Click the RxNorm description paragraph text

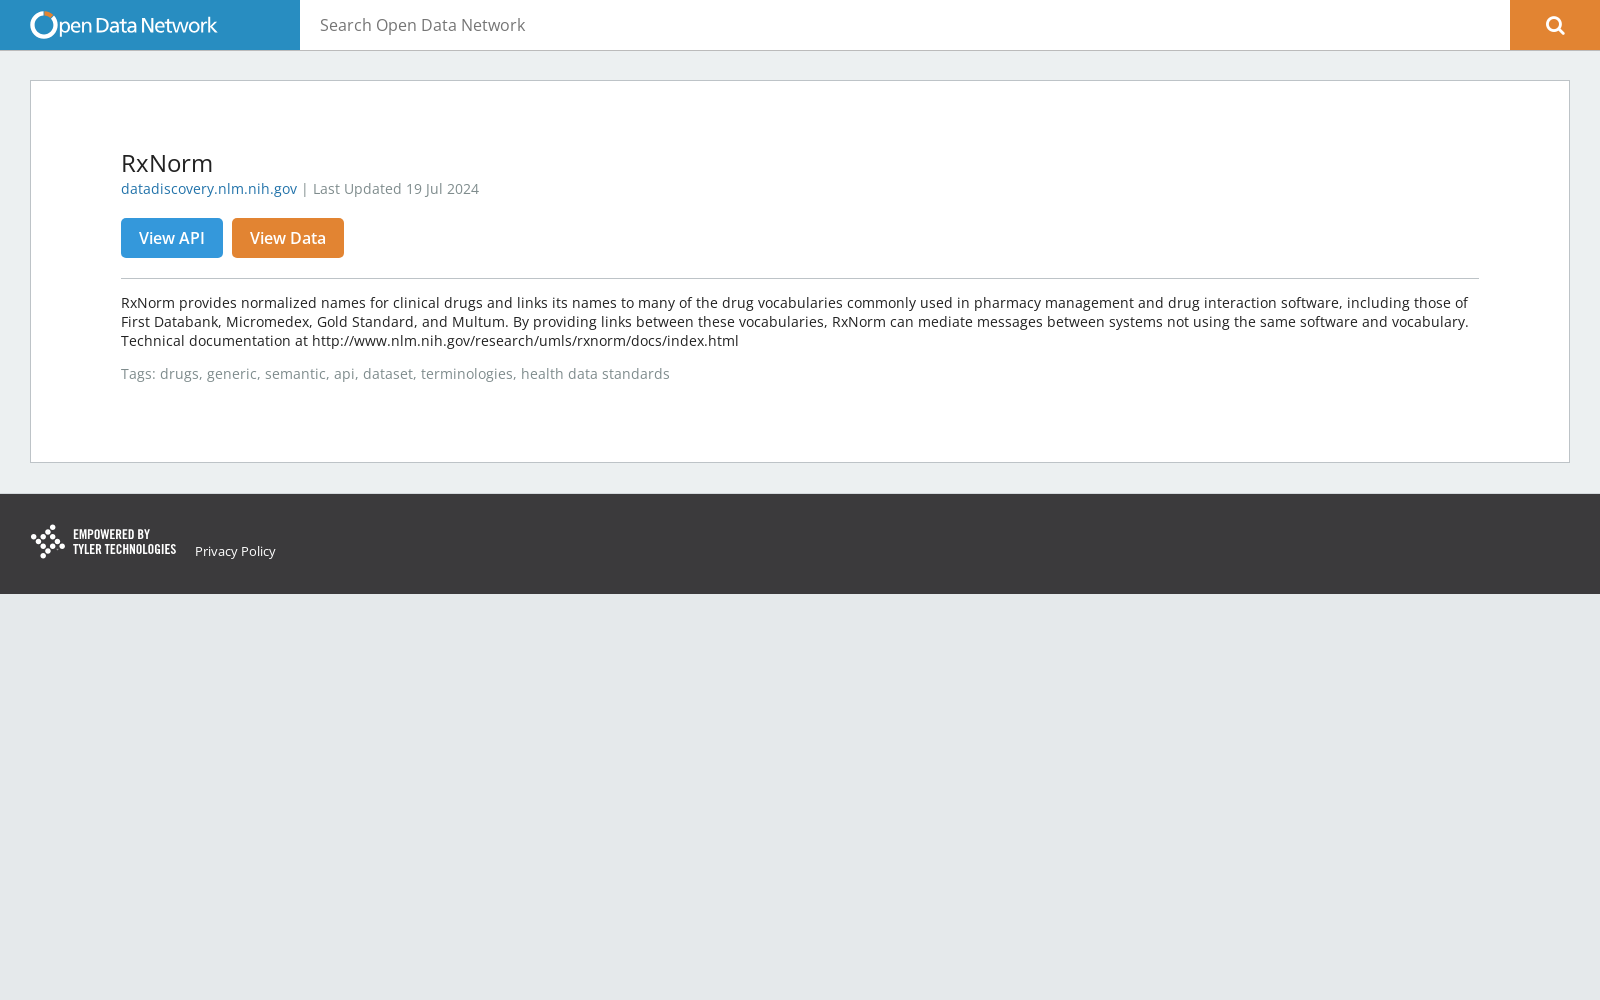click(795, 322)
